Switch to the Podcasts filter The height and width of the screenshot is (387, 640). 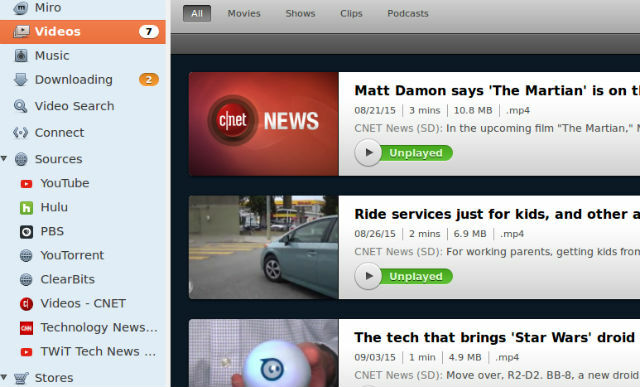[x=408, y=13]
